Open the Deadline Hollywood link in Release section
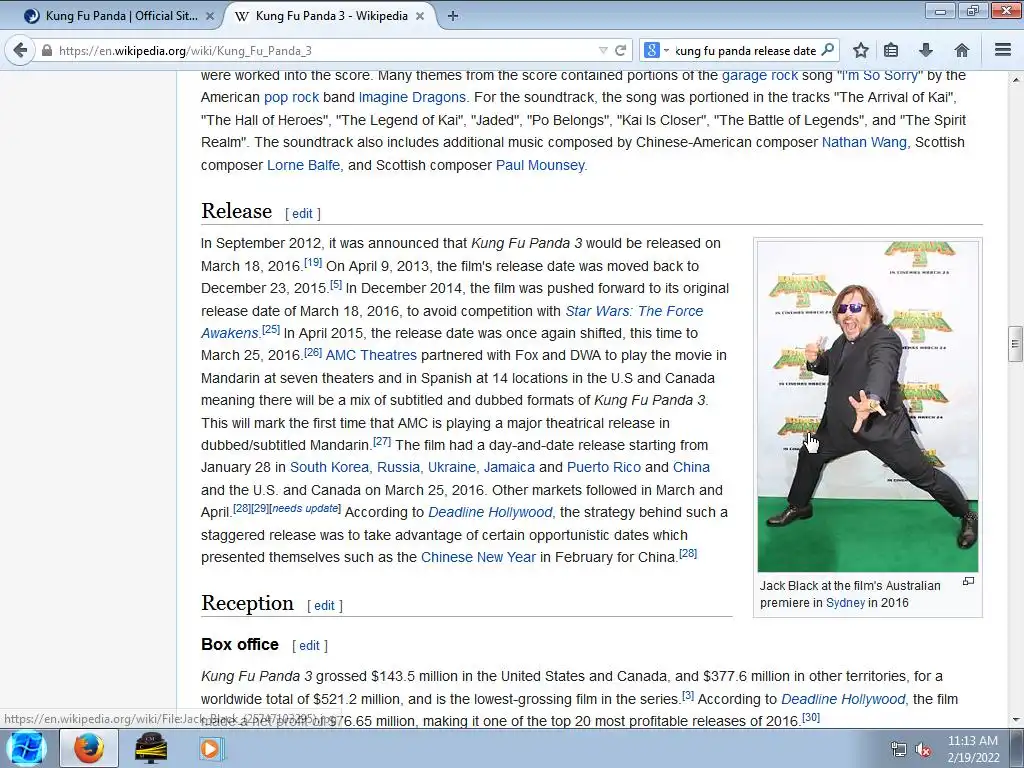The width and height of the screenshot is (1024, 768). (x=490, y=513)
